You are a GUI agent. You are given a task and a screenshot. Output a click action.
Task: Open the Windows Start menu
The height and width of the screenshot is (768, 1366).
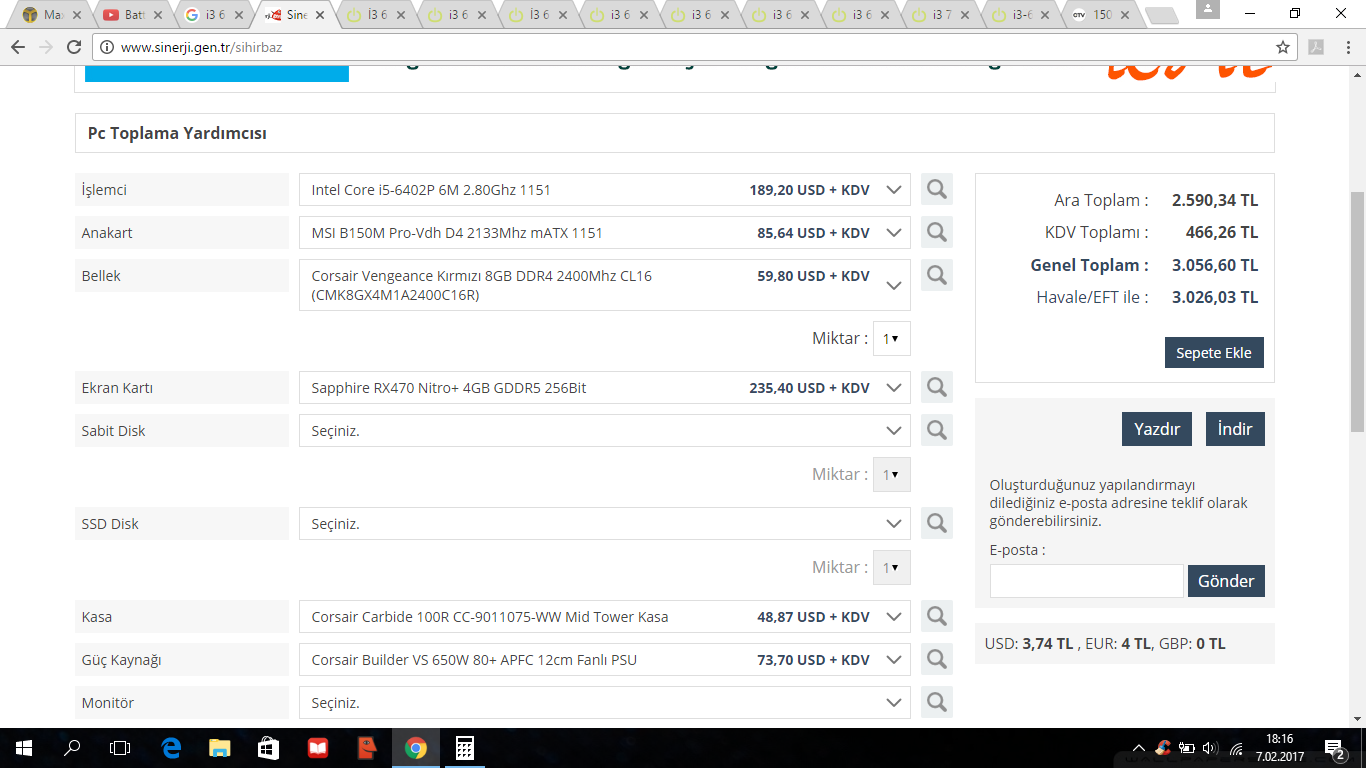pos(23,748)
